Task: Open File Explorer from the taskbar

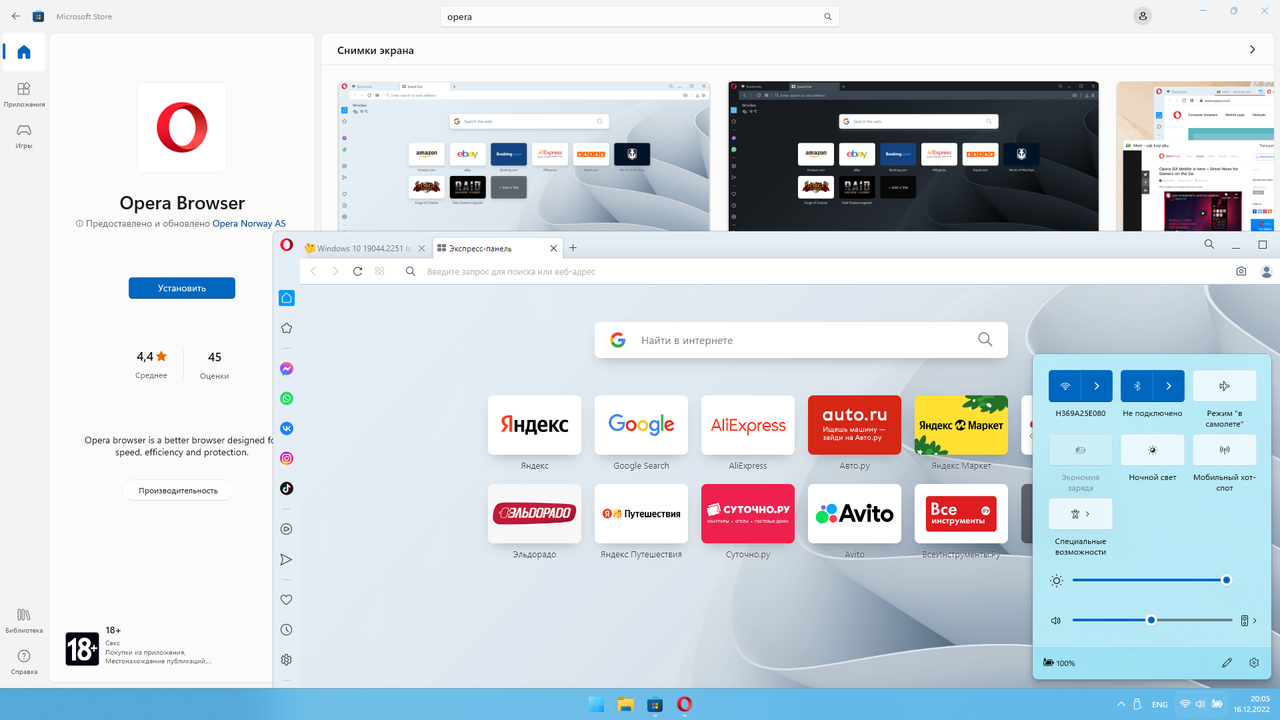Action: click(x=626, y=704)
